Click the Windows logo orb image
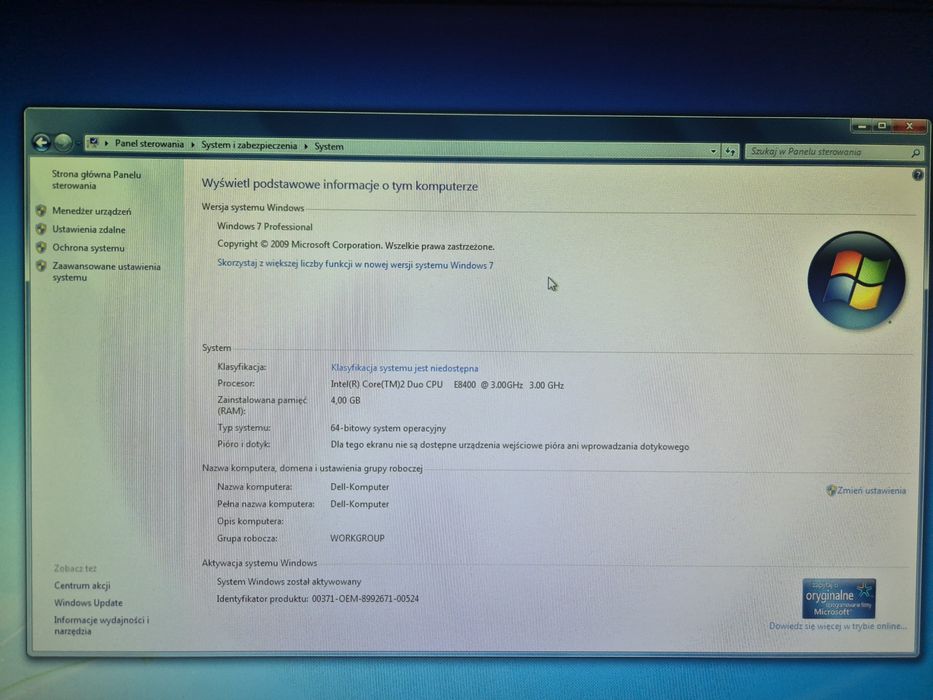933x700 pixels. 856,280
